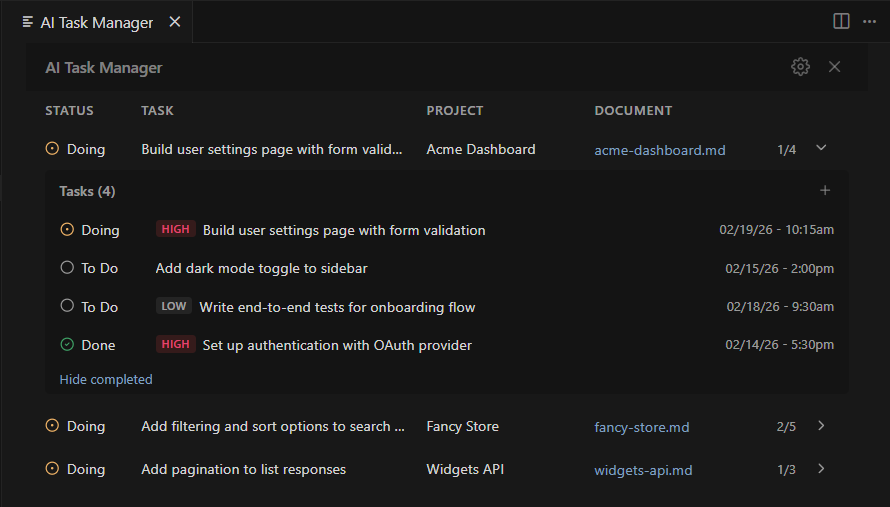Click the date 02/15/26 - 2:00pm

coord(779,269)
